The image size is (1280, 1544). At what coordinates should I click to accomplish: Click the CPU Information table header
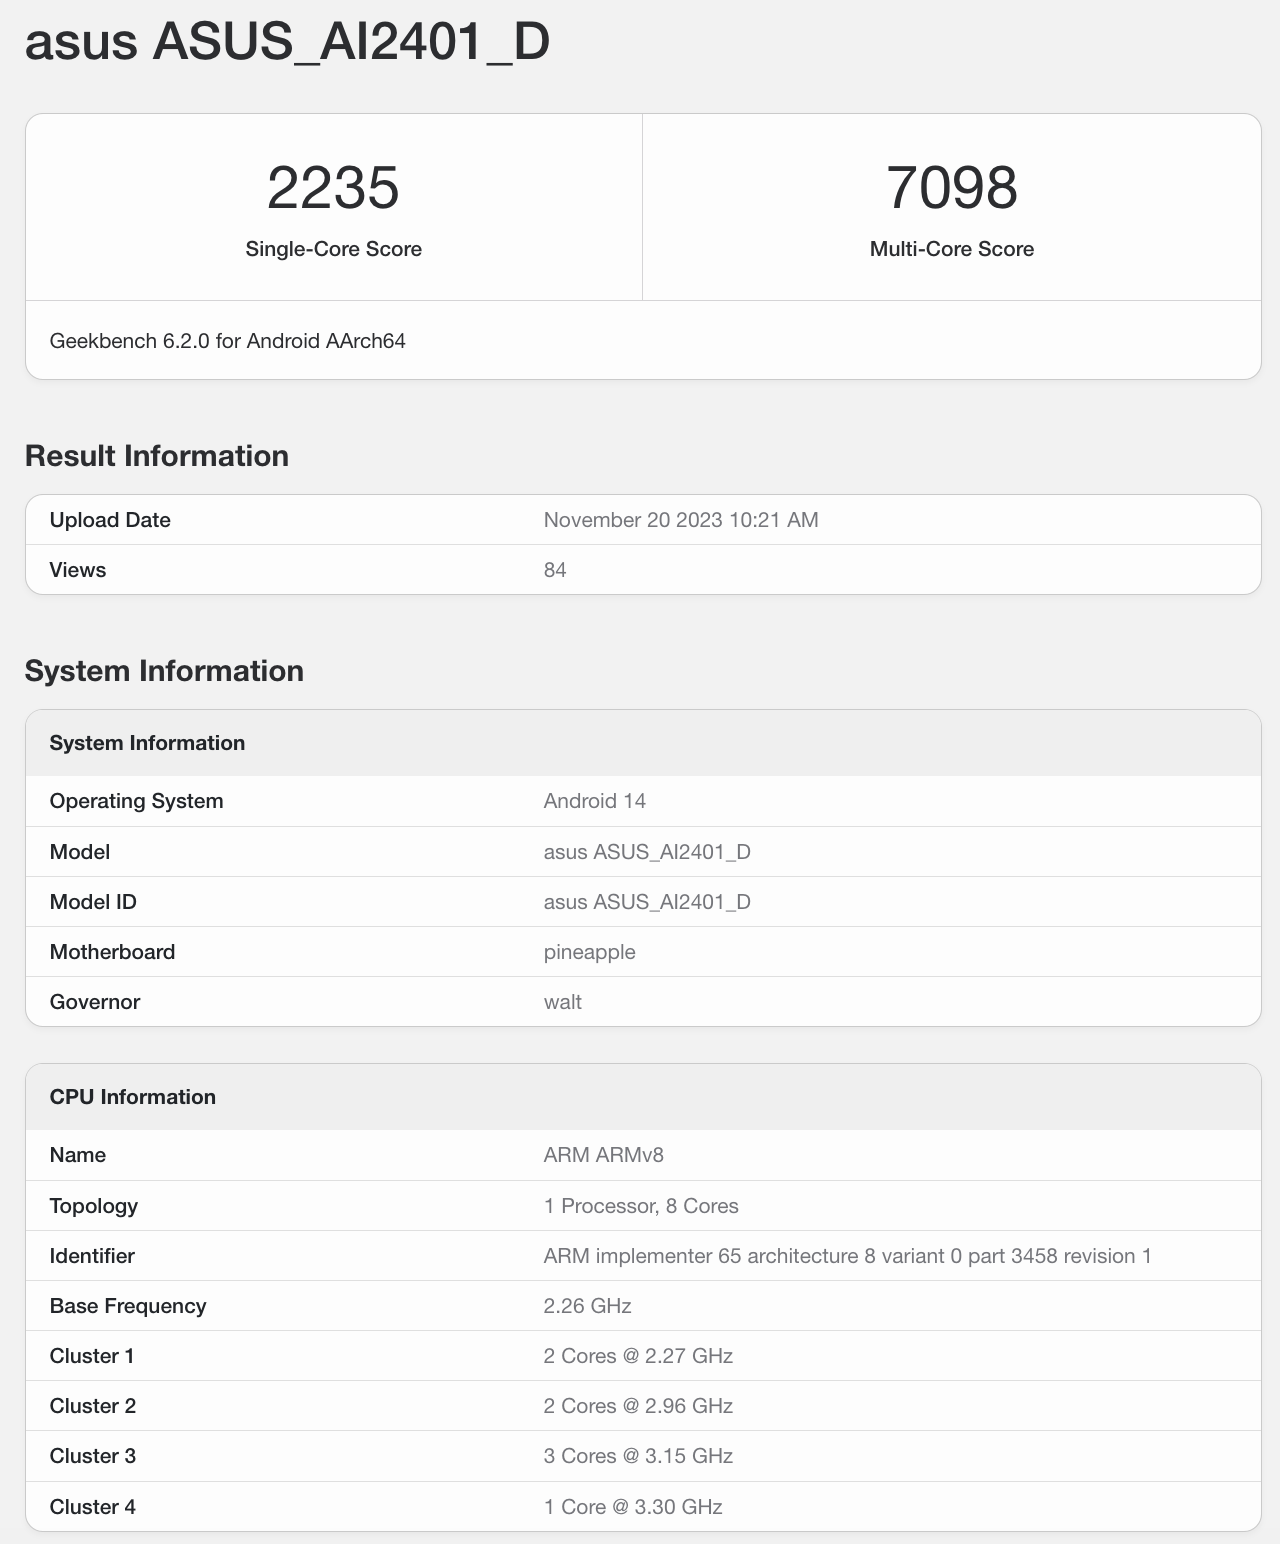[132, 1097]
